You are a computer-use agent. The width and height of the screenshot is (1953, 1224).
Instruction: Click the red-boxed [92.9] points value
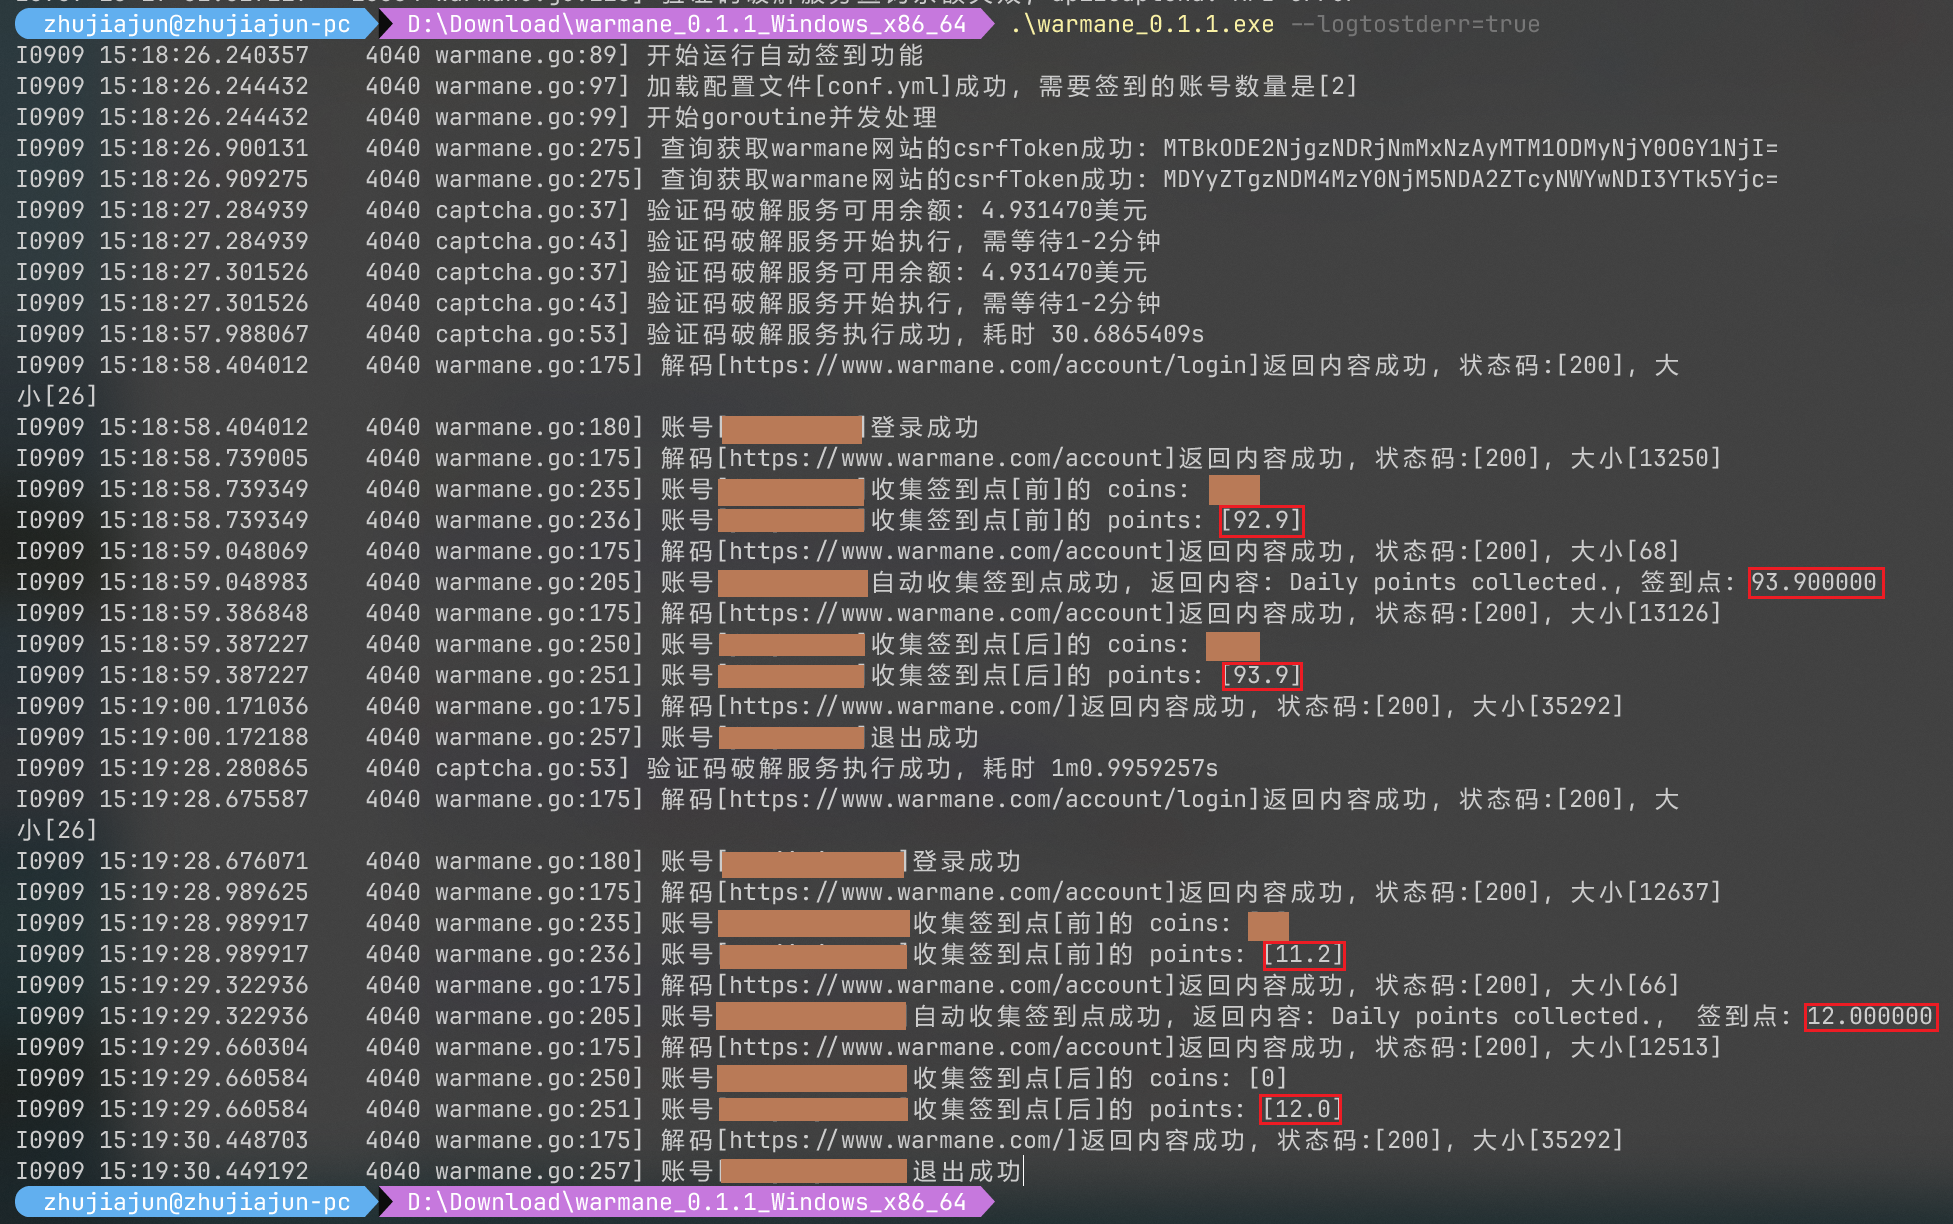coord(1261,520)
